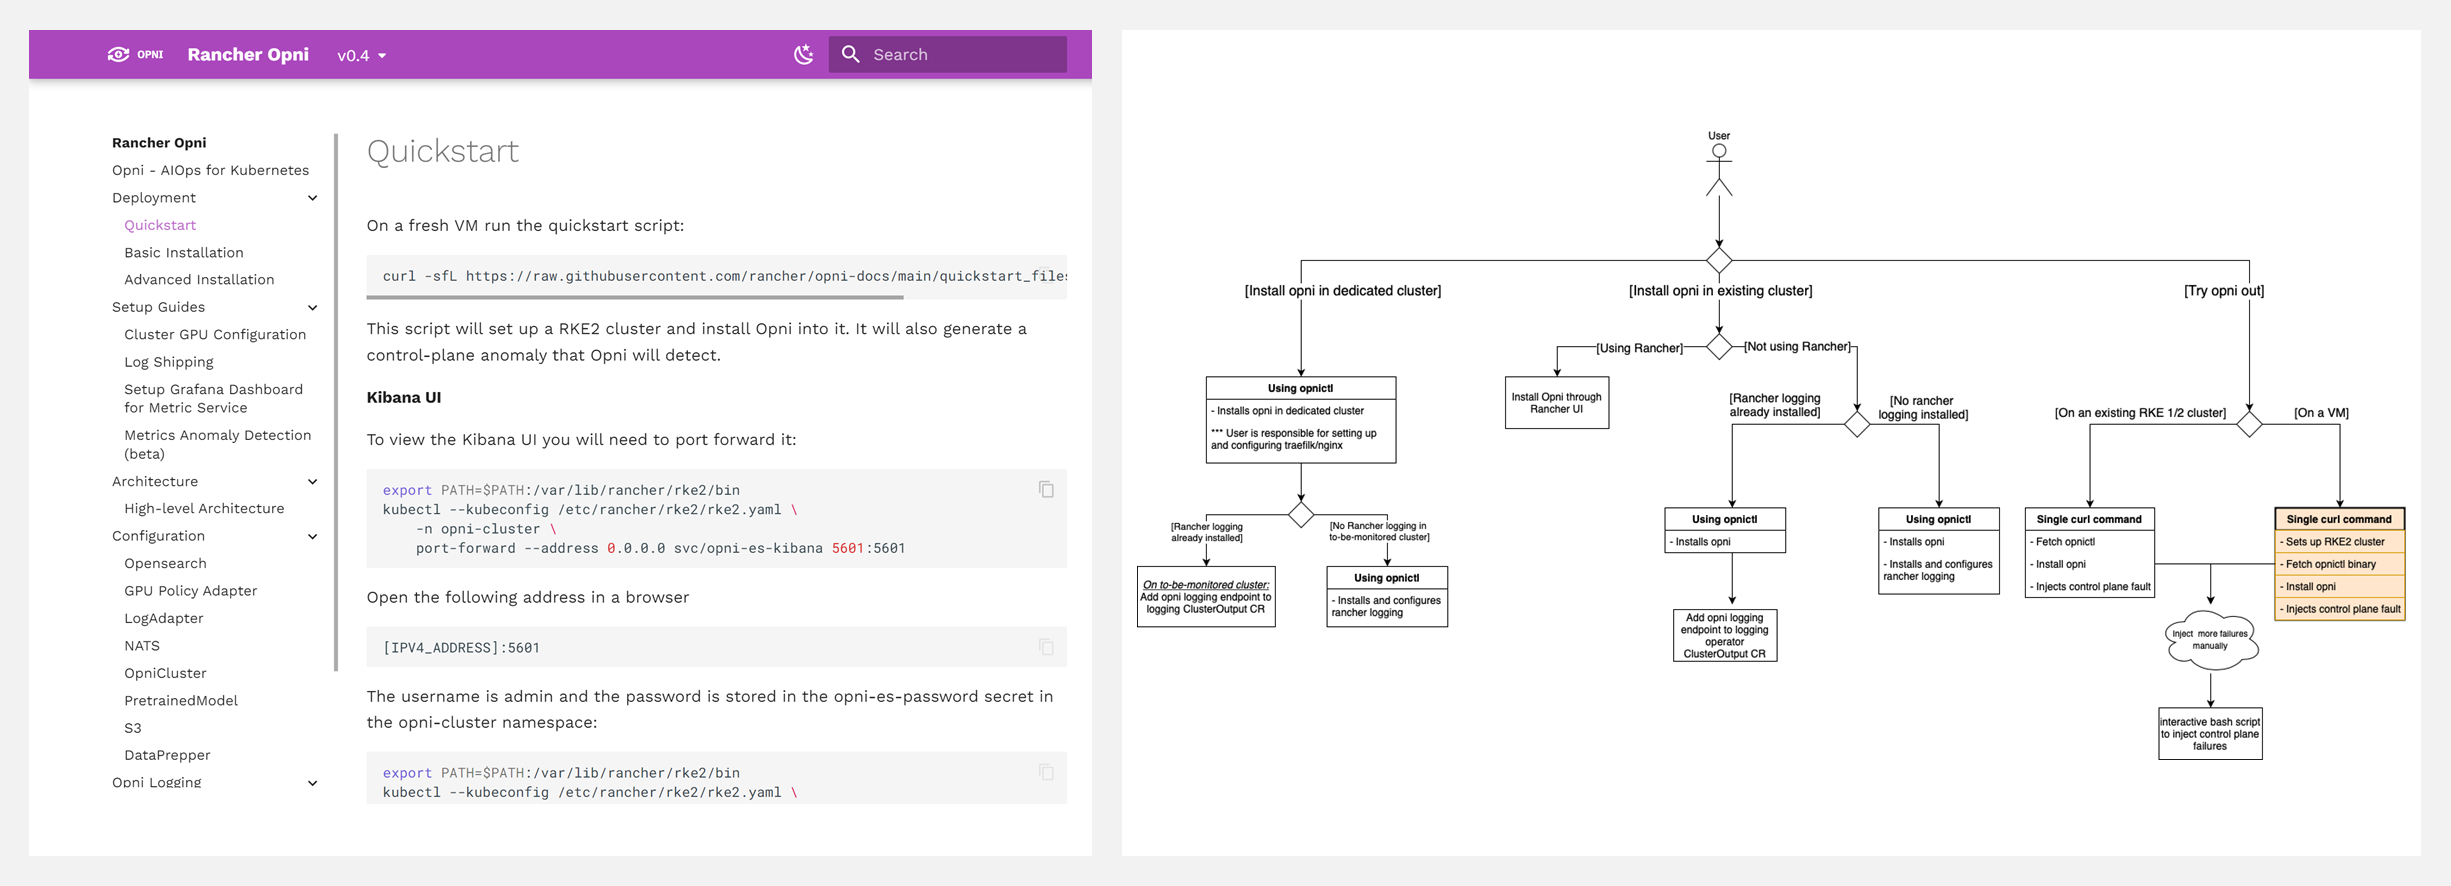Open Setup Grafana Dashboard for Metric Service
The width and height of the screenshot is (2451, 886).
tap(213, 398)
